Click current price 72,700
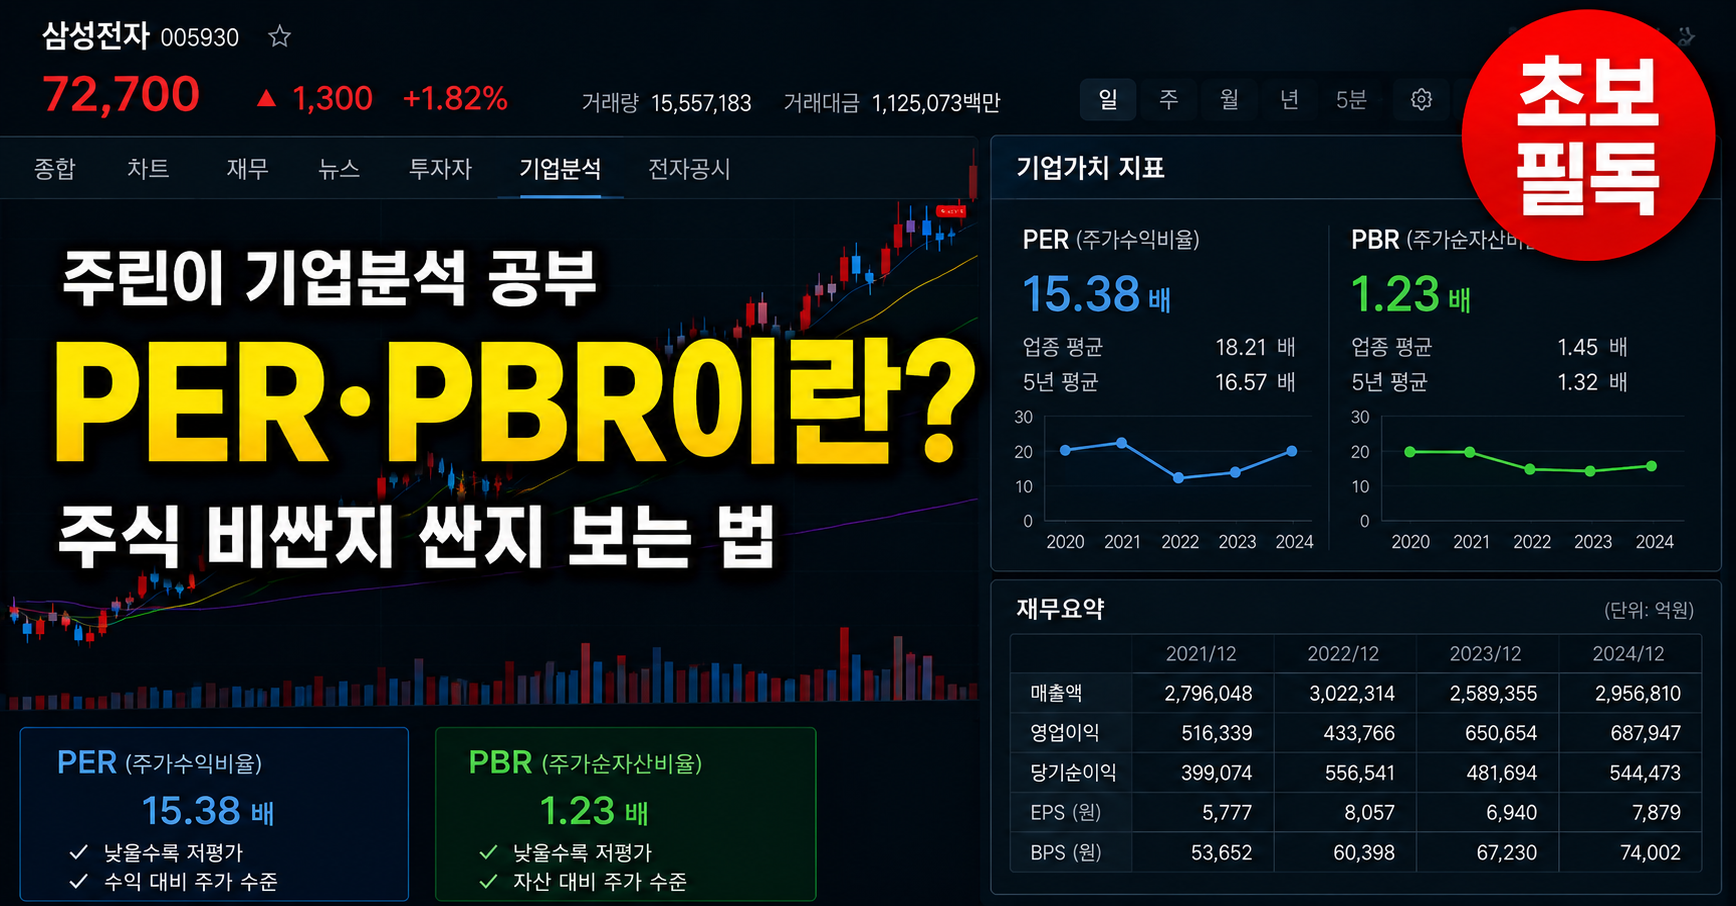 (x=121, y=96)
